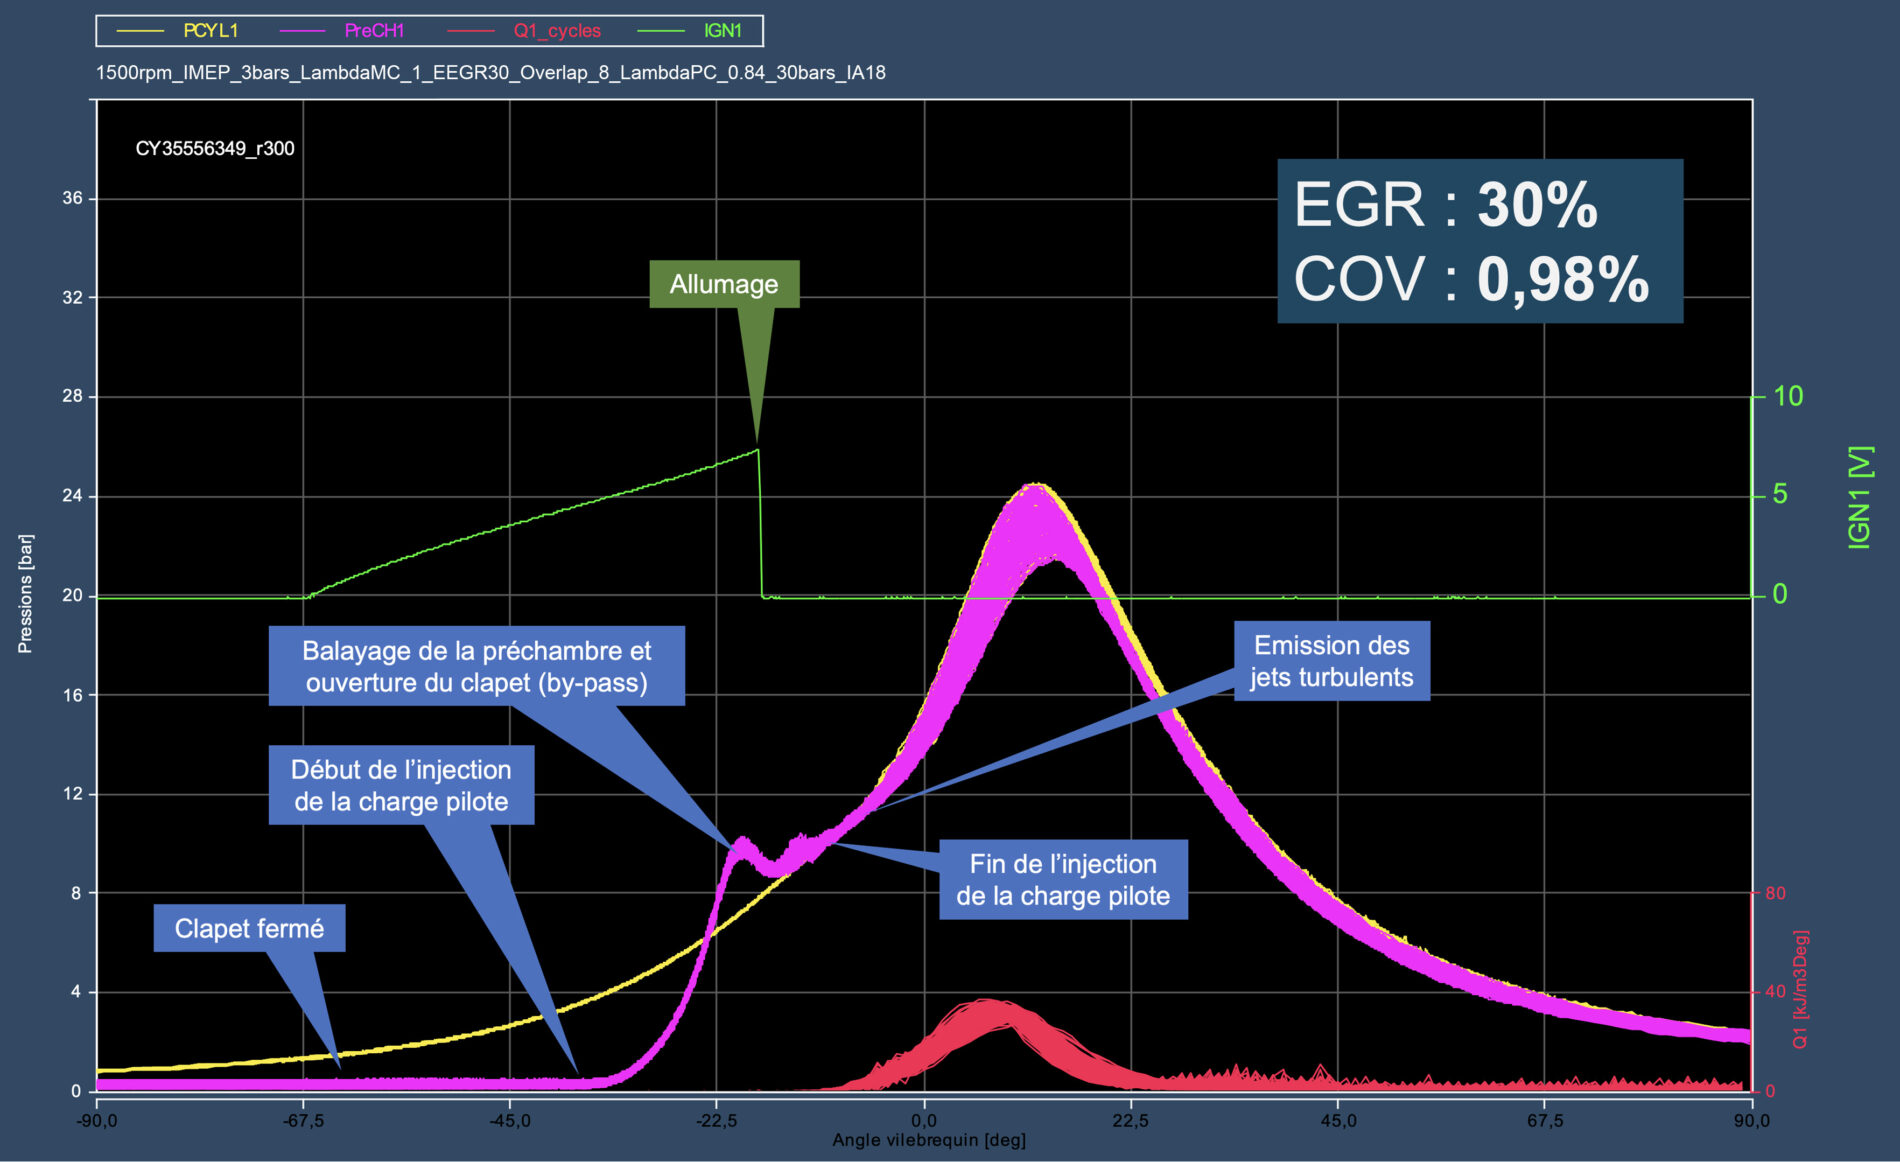
Task: Select the long 1500rpm_IMEP_3bars test title
Action: point(490,73)
